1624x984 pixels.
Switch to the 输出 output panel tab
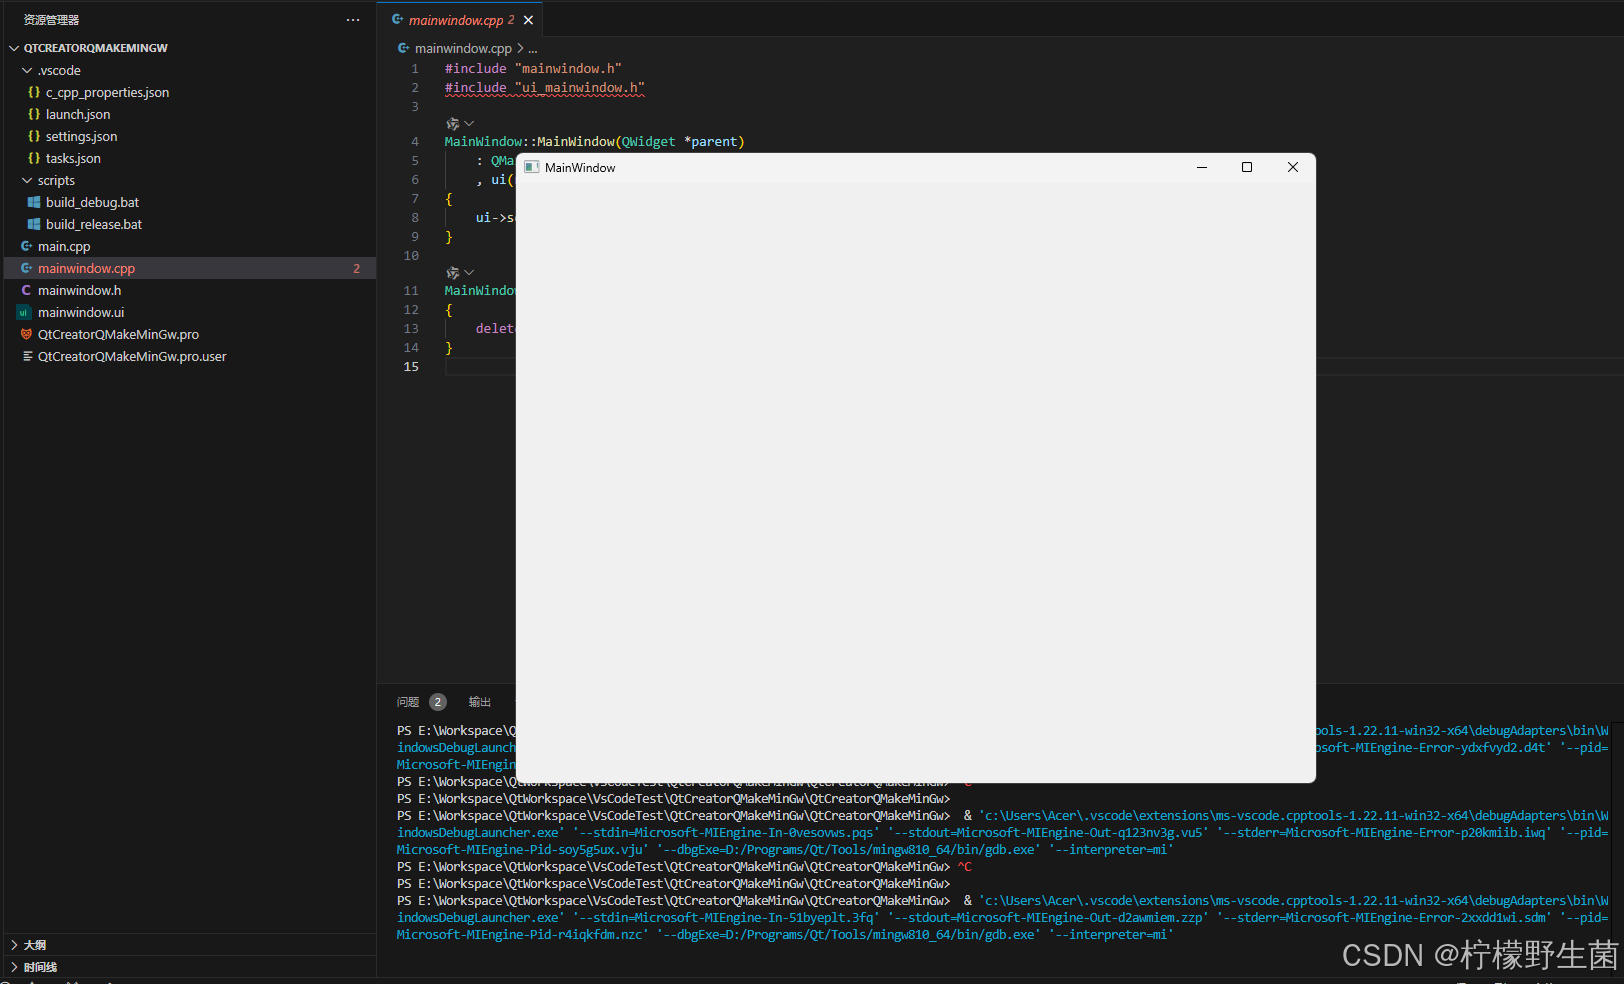pos(480,702)
